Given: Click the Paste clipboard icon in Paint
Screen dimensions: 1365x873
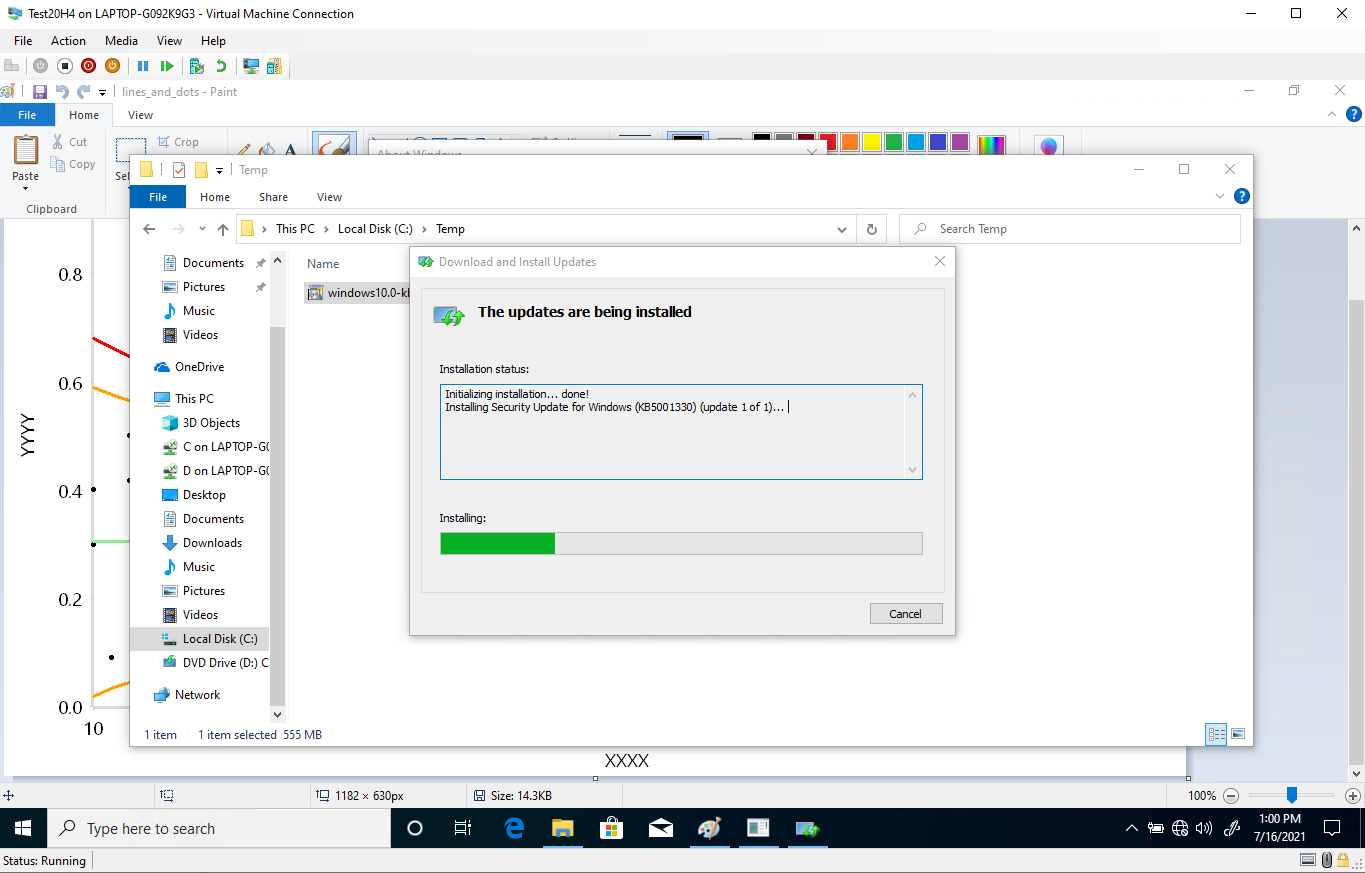Looking at the screenshot, I should click(x=26, y=150).
